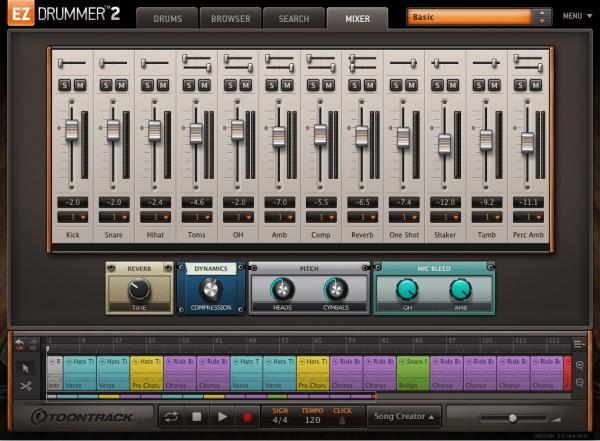Click the Shaker level value -12.0
The height and width of the screenshot is (441, 600).
[445, 203]
